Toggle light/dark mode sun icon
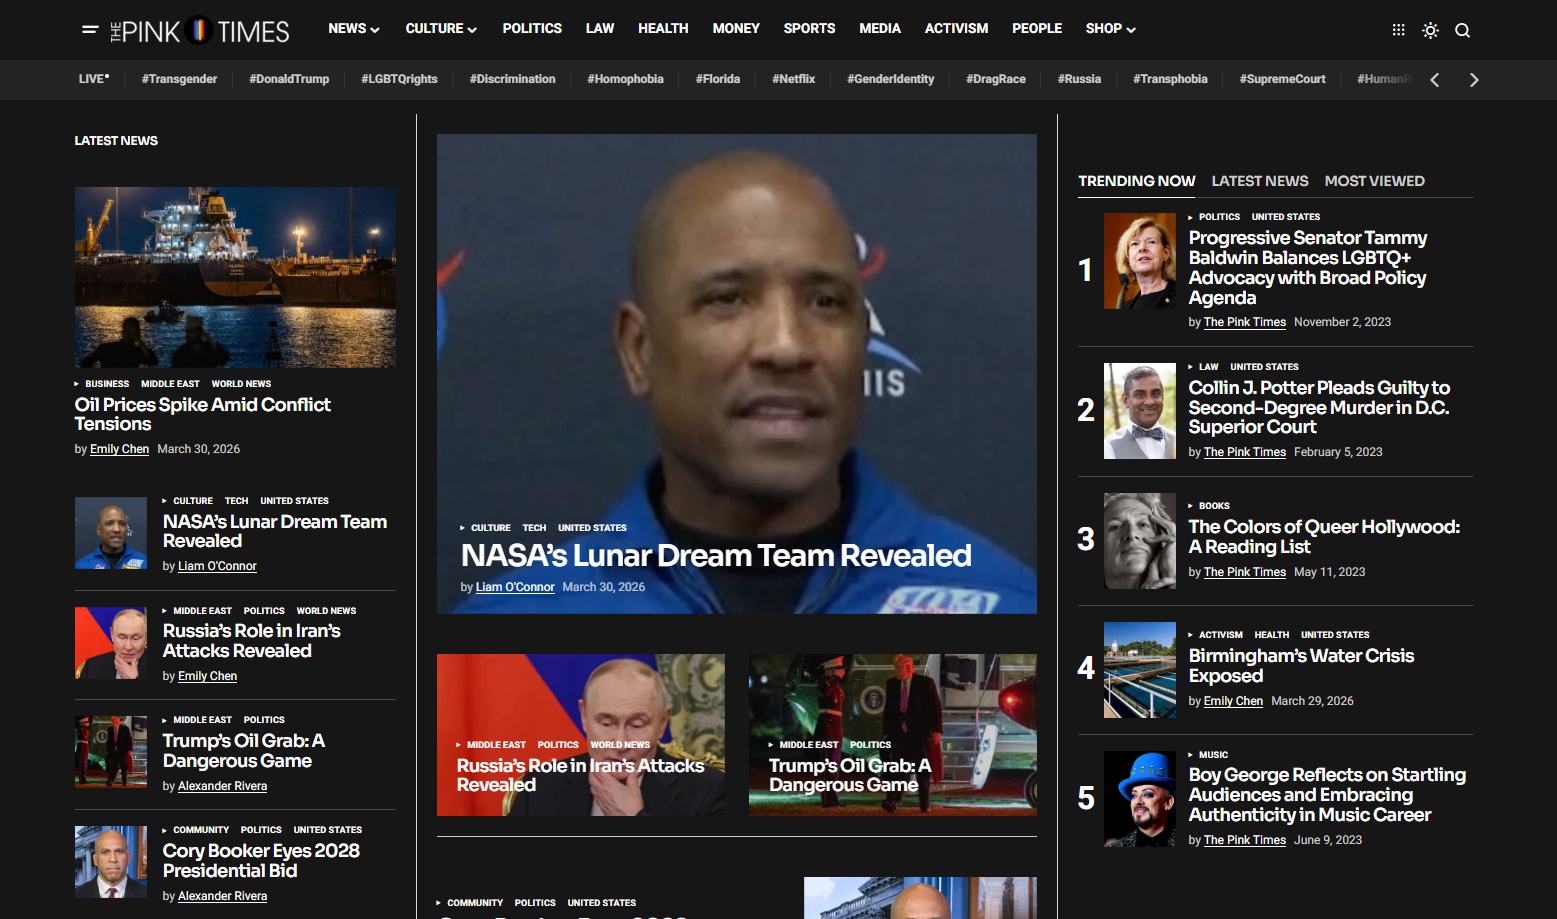This screenshot has height=919, width=1557. [1430, 30]
